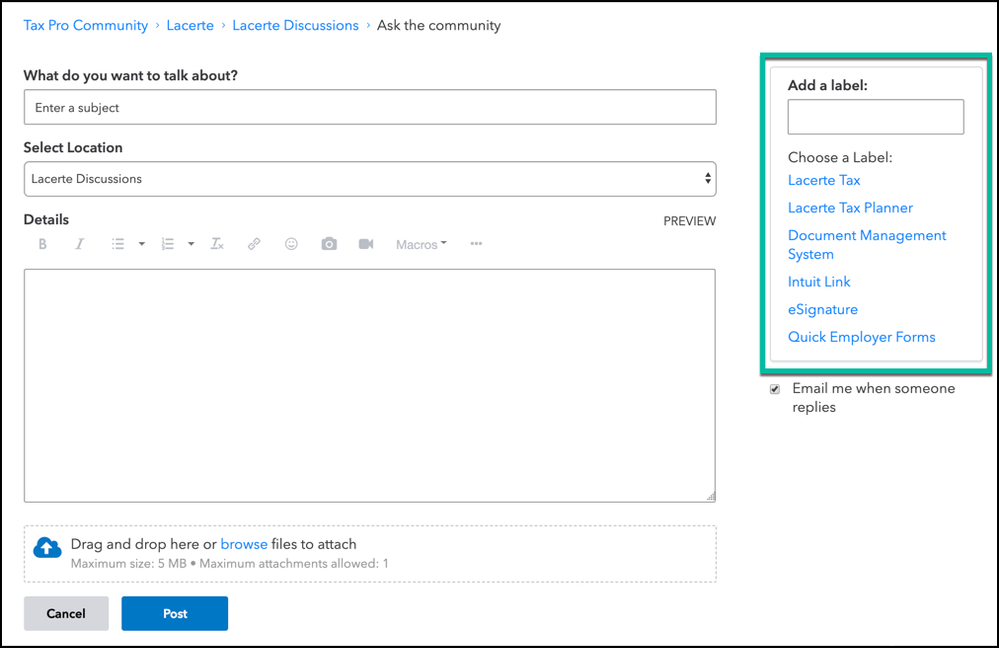Screen dimensions: 999x648
Task: Go to Lacerte Discussions breadcrumb
Action: (x=295, y=25)
